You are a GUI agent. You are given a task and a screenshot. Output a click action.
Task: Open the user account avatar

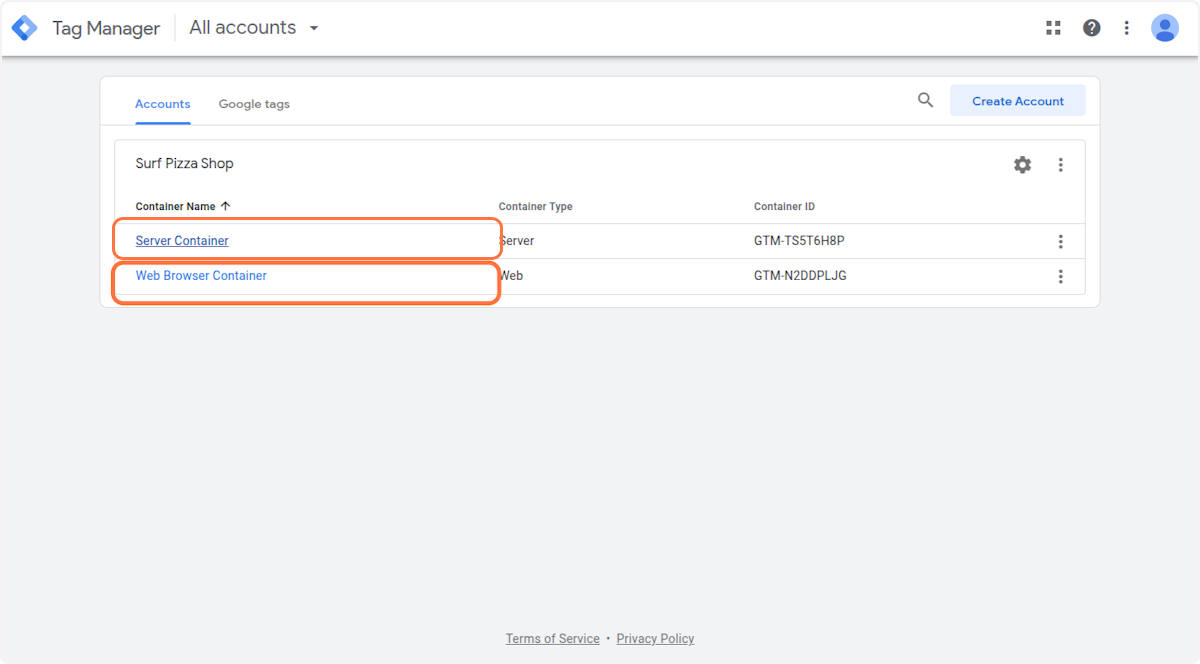[1165, 28]
